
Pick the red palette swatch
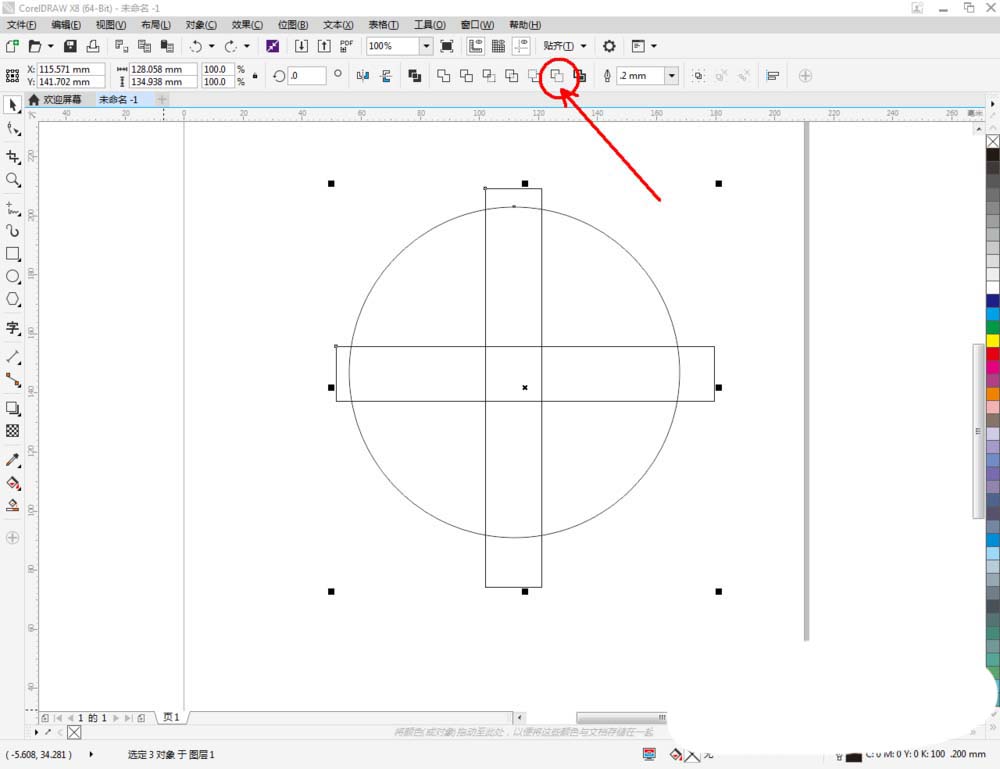coord(993,354)
